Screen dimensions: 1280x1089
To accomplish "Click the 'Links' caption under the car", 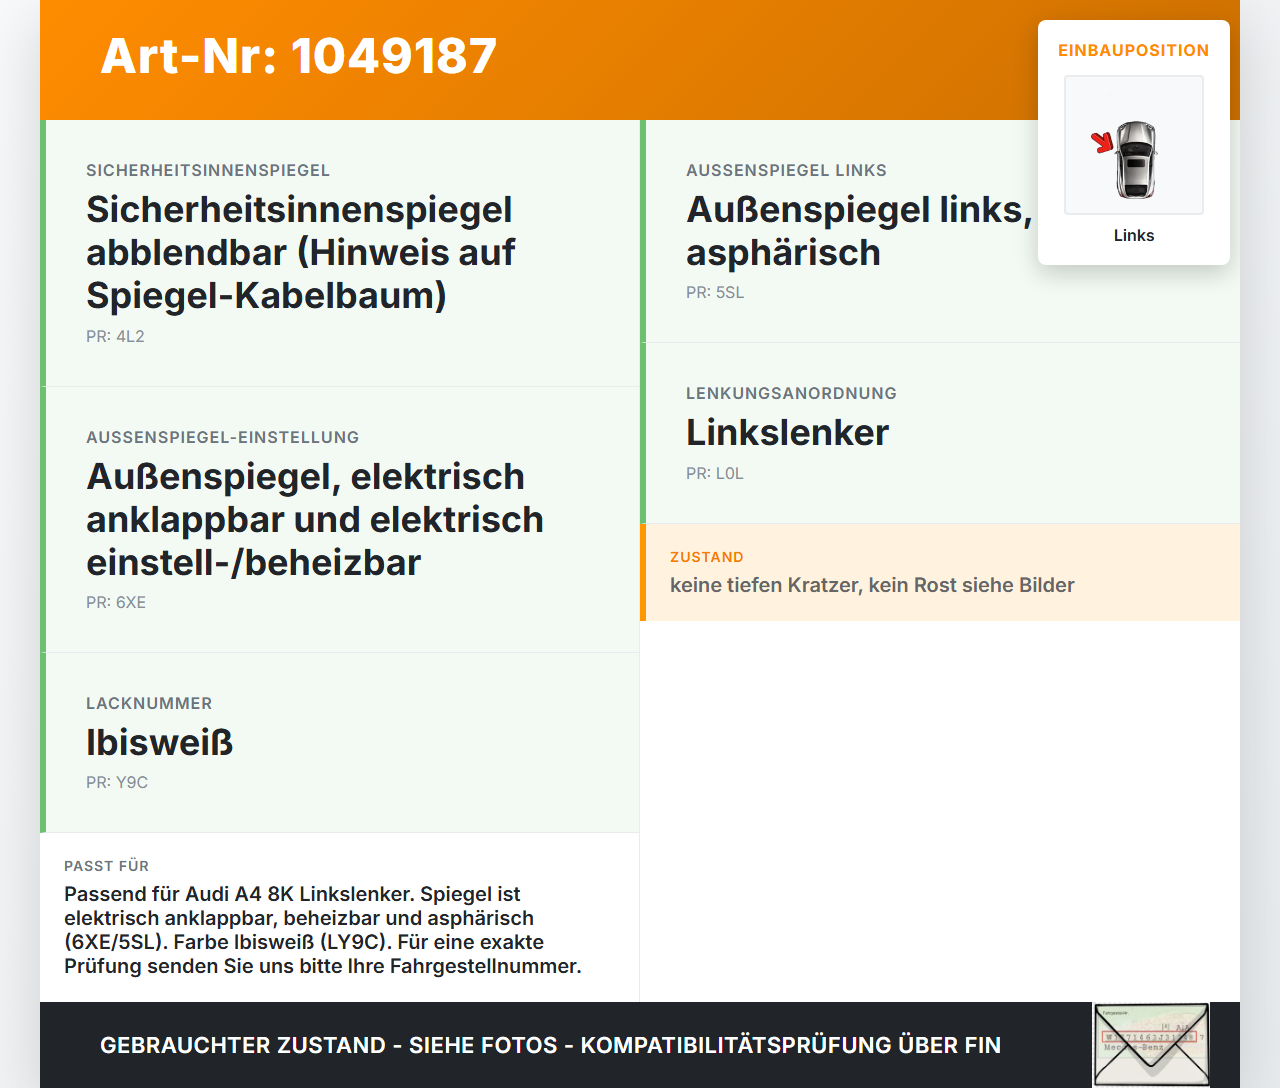I will click(x=1134, y=235).
